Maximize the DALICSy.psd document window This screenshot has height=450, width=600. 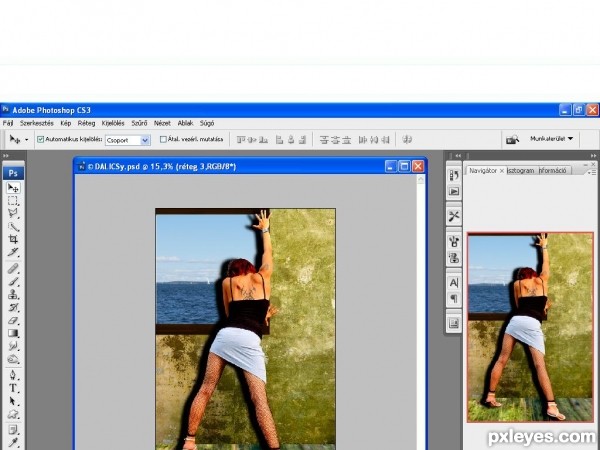pyautogui.click(x=404, y=166)
